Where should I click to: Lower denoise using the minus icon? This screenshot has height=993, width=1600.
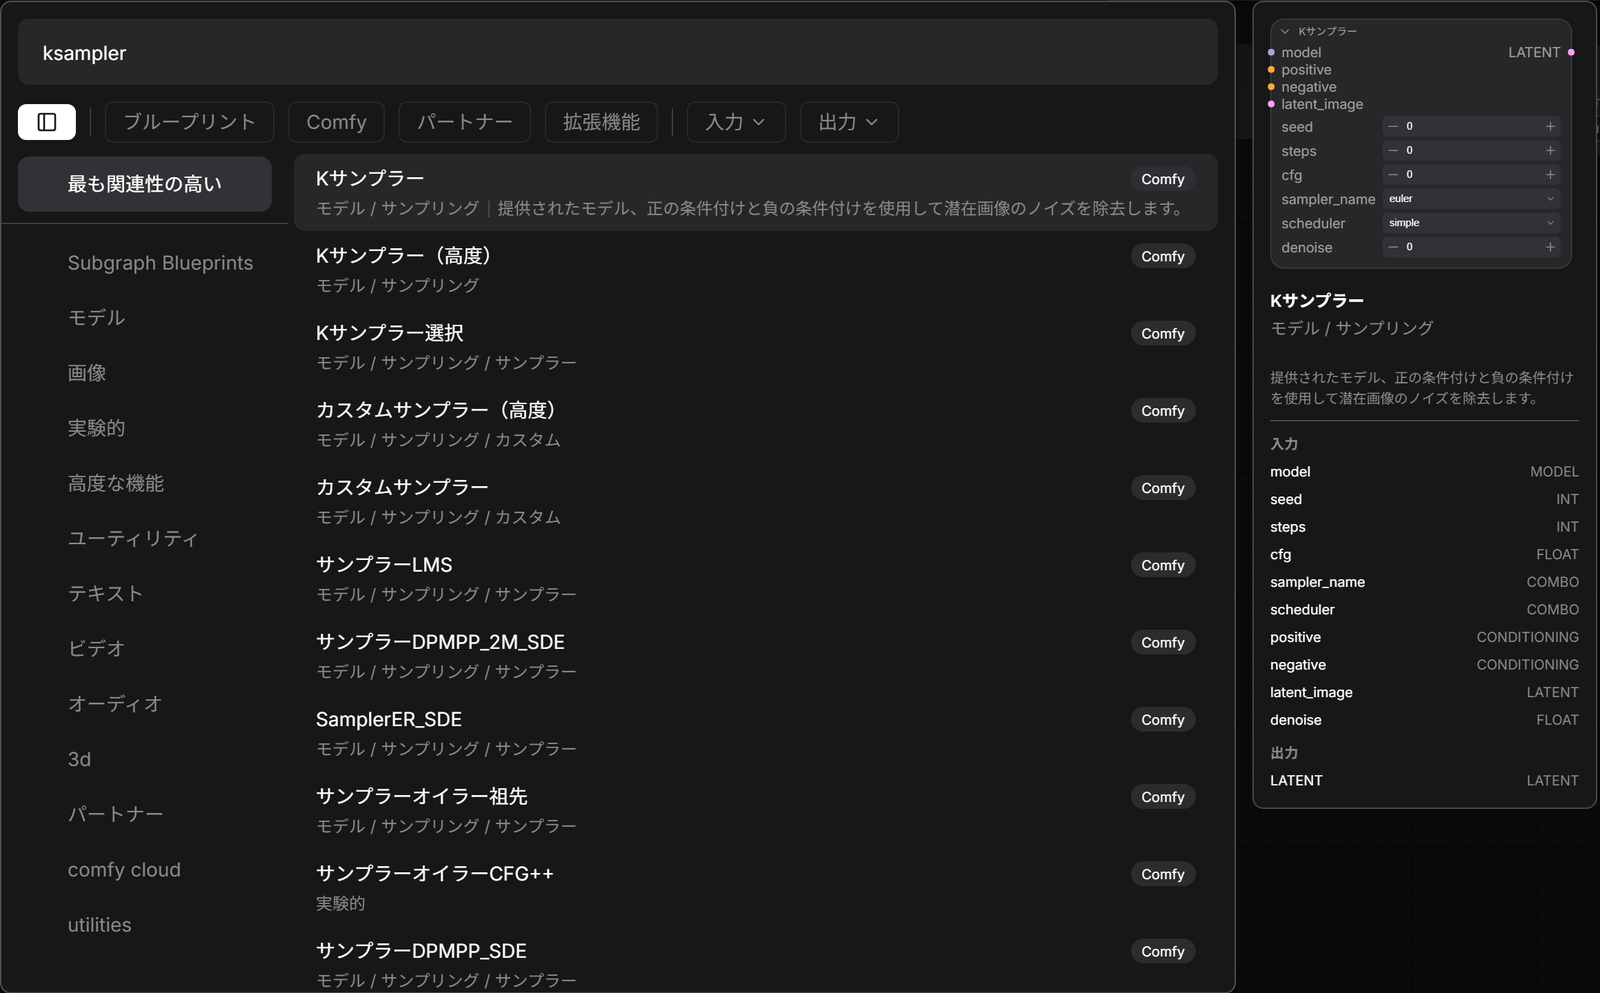point(1393,247)
